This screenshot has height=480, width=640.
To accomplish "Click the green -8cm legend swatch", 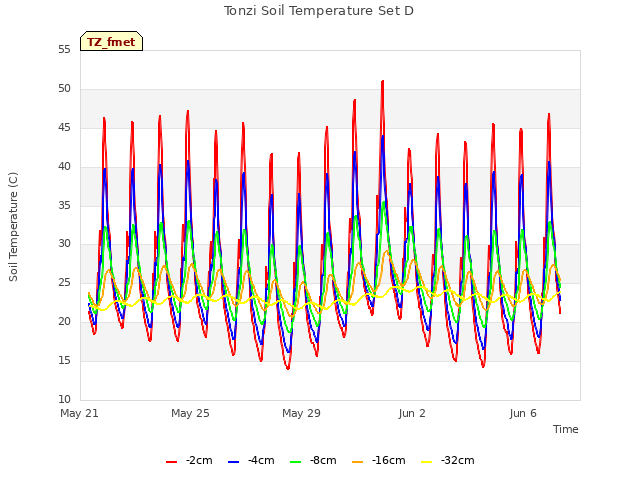I will 295,462.
